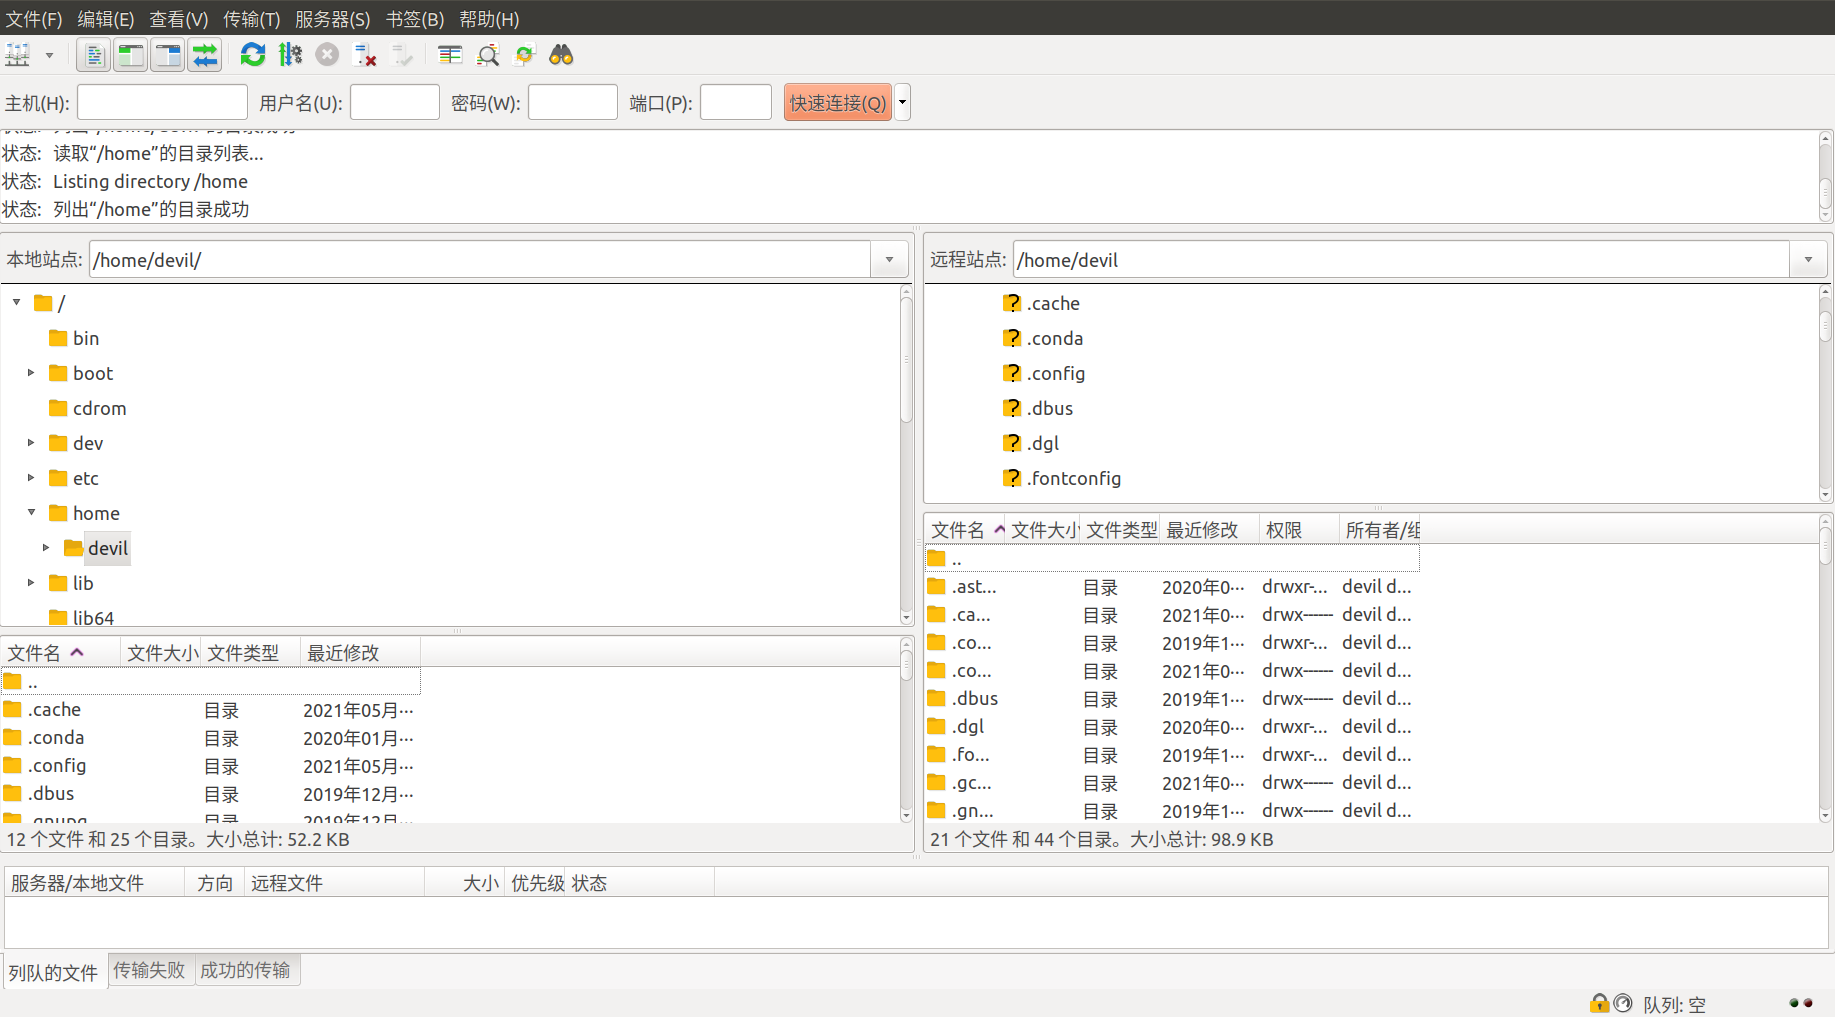The image size is (1835, 1017).
Task: Toggle synchronized browsing icon
Action: point(525,55)
